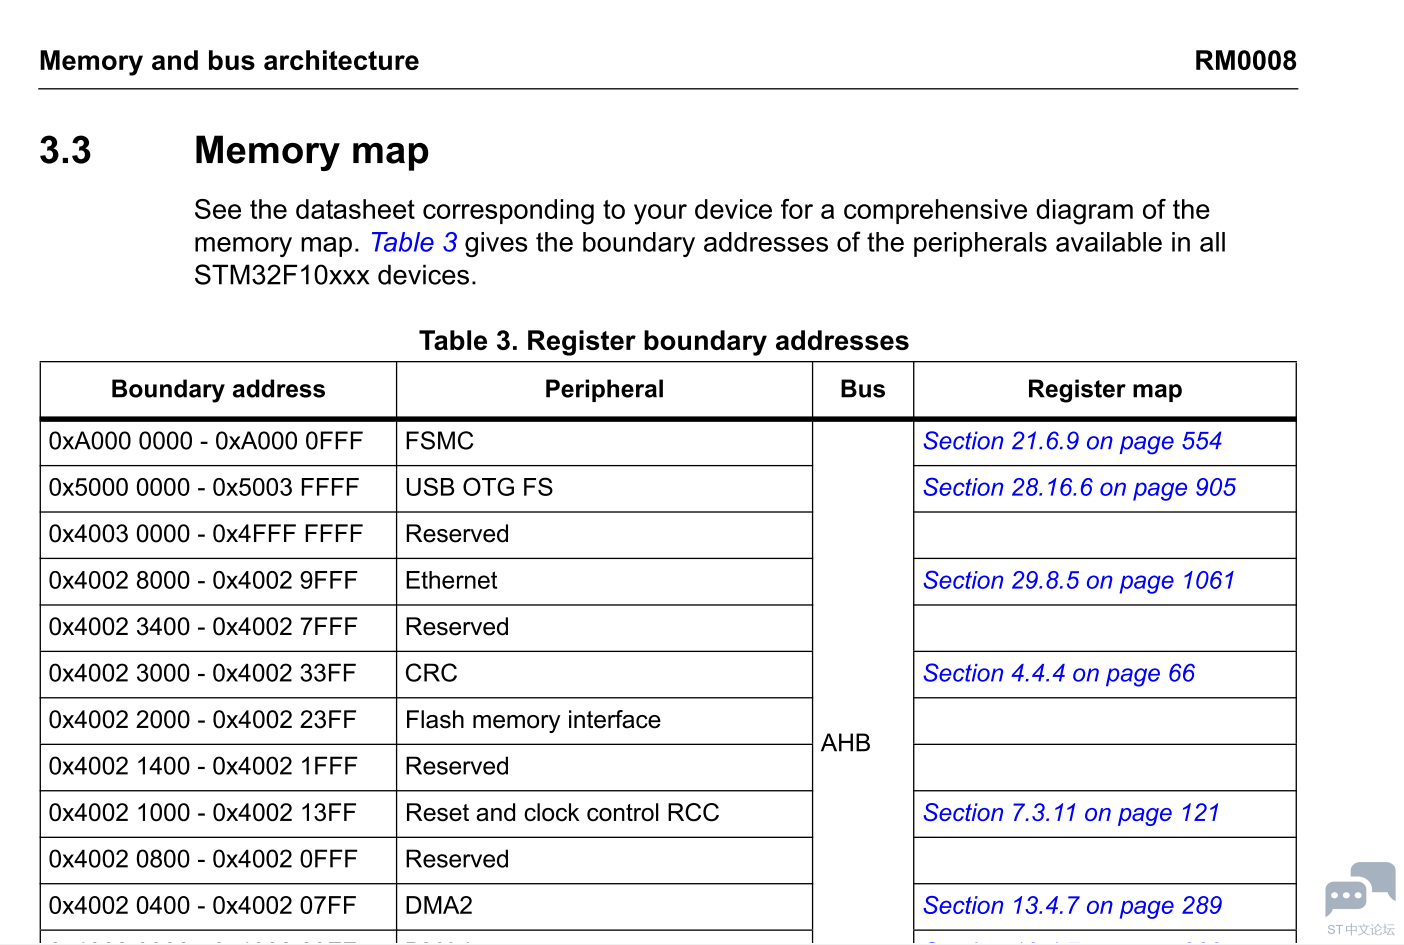Image resolution: width=1404 pixels, height=945 pixels.
Task: Click address 0x4002 3400 - 0x4002 7FFF
Action: [203, 627]
